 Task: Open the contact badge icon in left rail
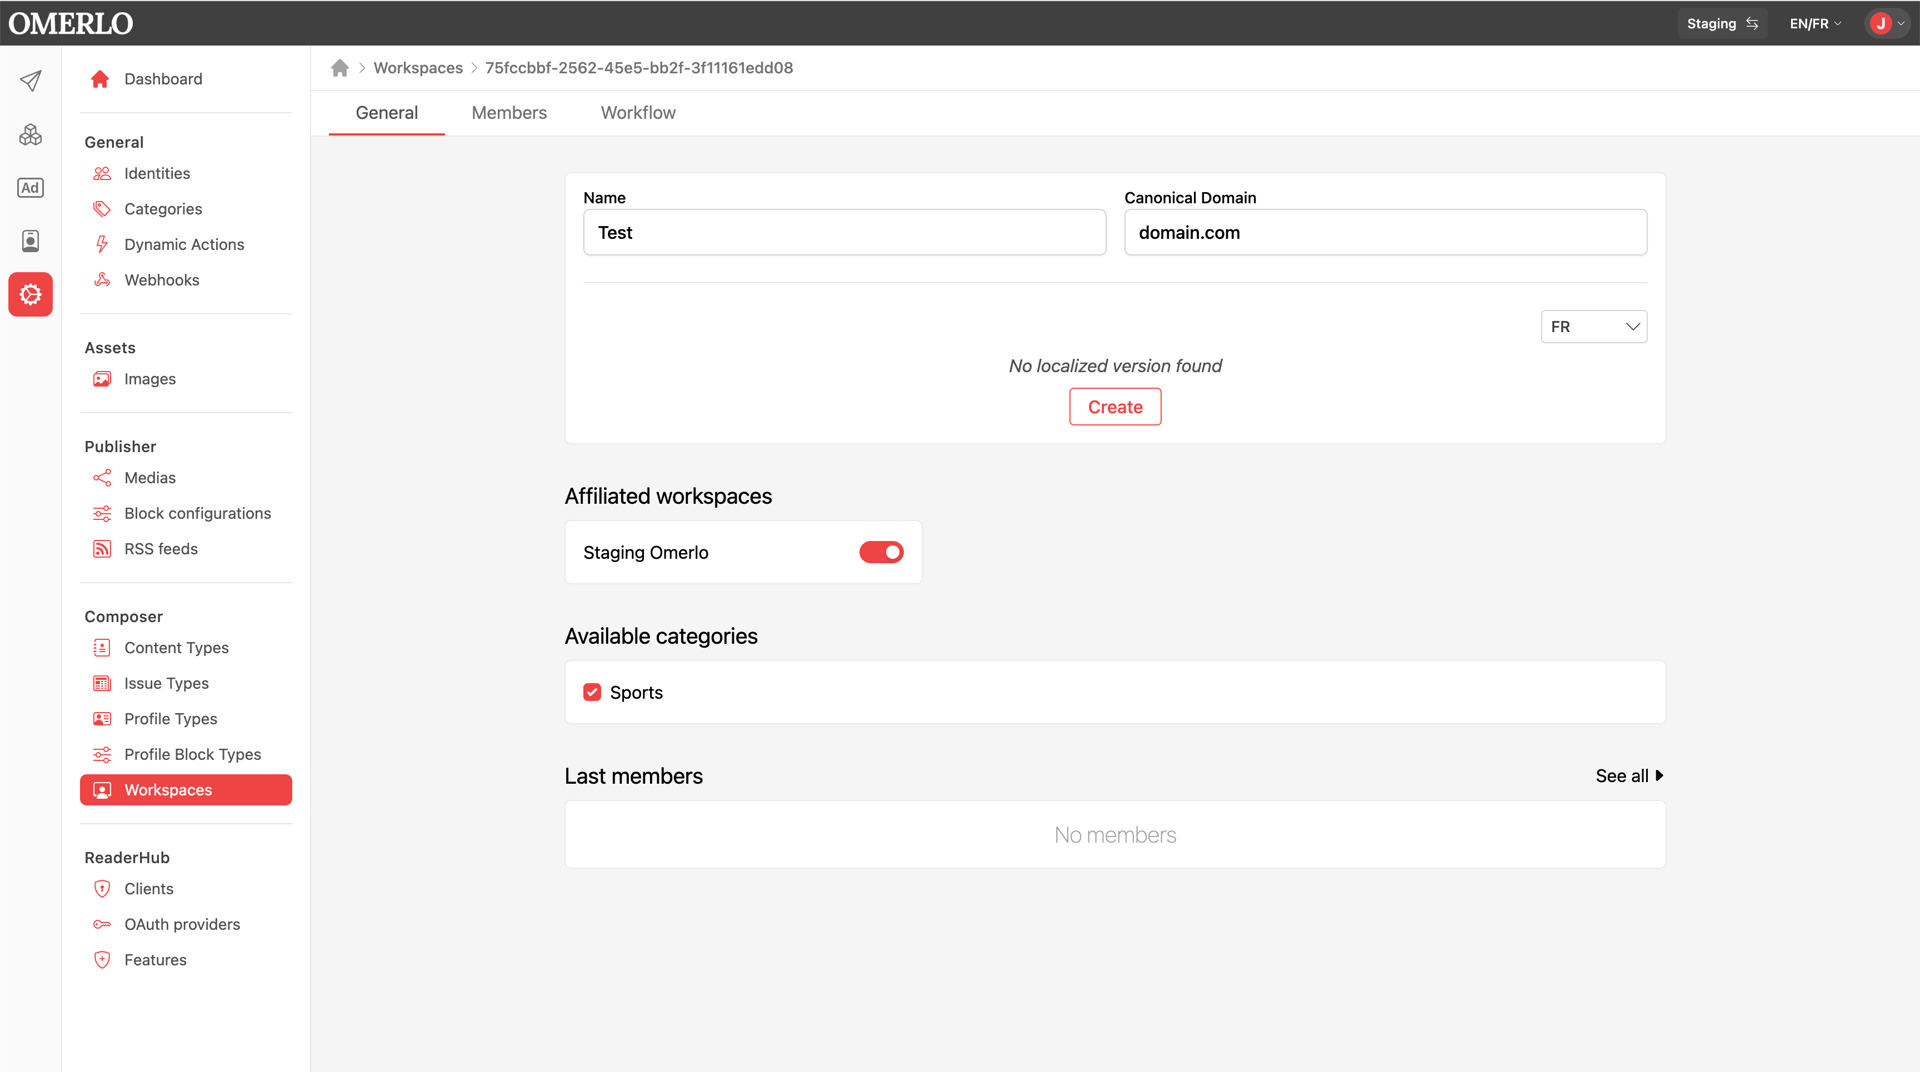click(x=30, y=241)
